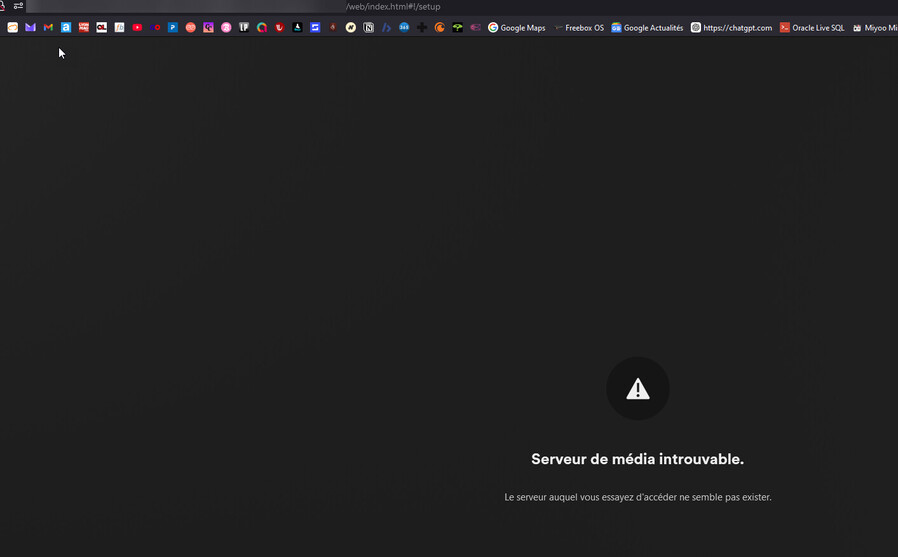Image resolution: width=898 pixels, height=557 pixels.
Task: Open the Gmail bookmark icon
Action: 48,27
